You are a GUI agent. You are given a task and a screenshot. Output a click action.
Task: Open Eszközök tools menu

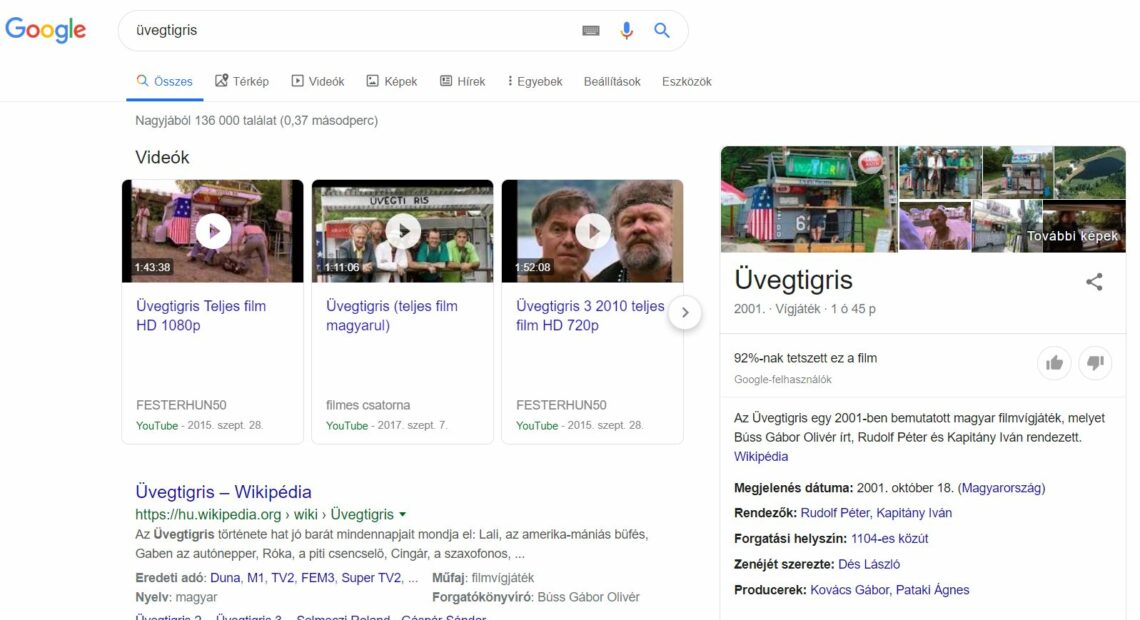tap(686, 81)
